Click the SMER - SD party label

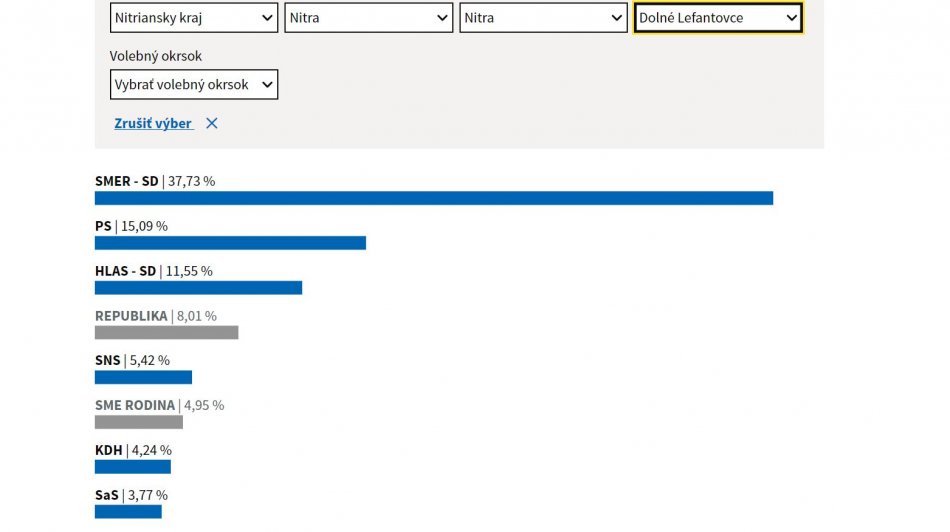click(x=126, y=181)
